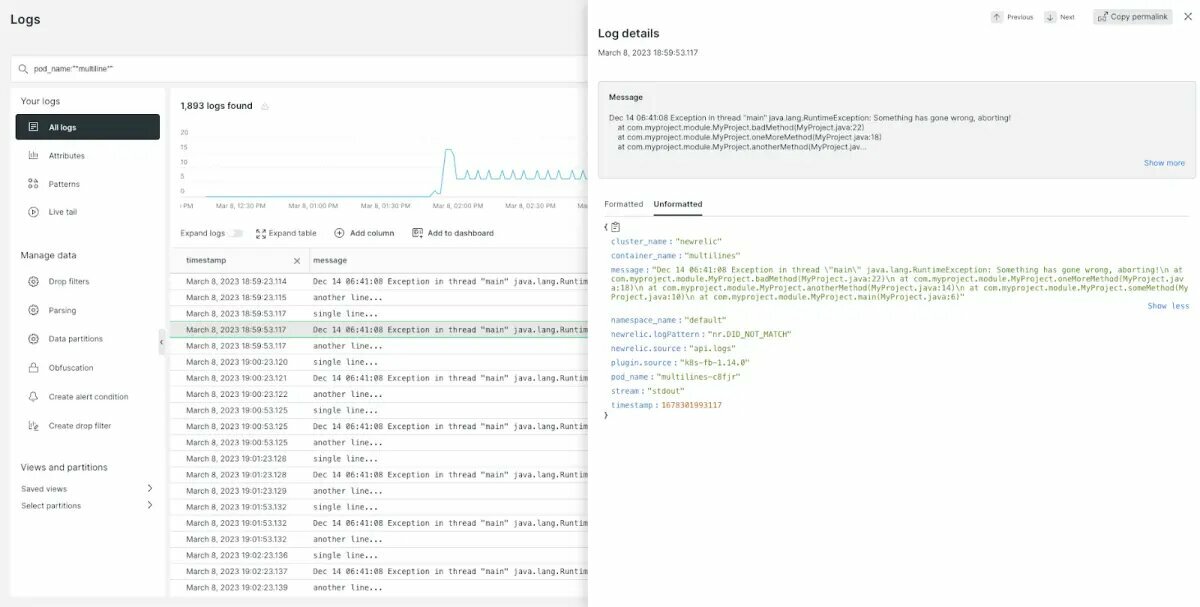Collapse the left sidebar handle
This screenshot has height=607, width=1200.
pos(161,343)
